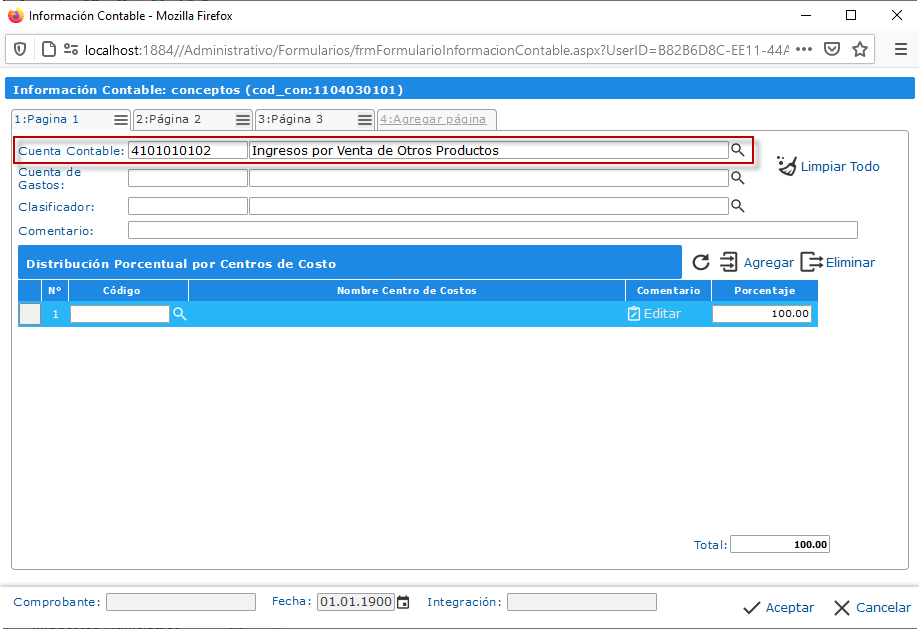Click the Clasificador description field
Viewport: 919px width, 629px height.
(x=489, y=206)
